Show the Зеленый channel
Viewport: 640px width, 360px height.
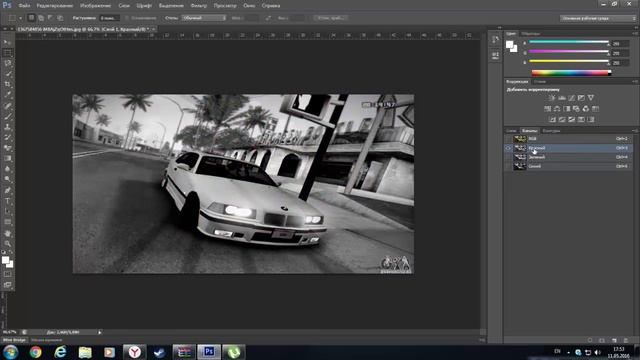click(x=509, y=157)
